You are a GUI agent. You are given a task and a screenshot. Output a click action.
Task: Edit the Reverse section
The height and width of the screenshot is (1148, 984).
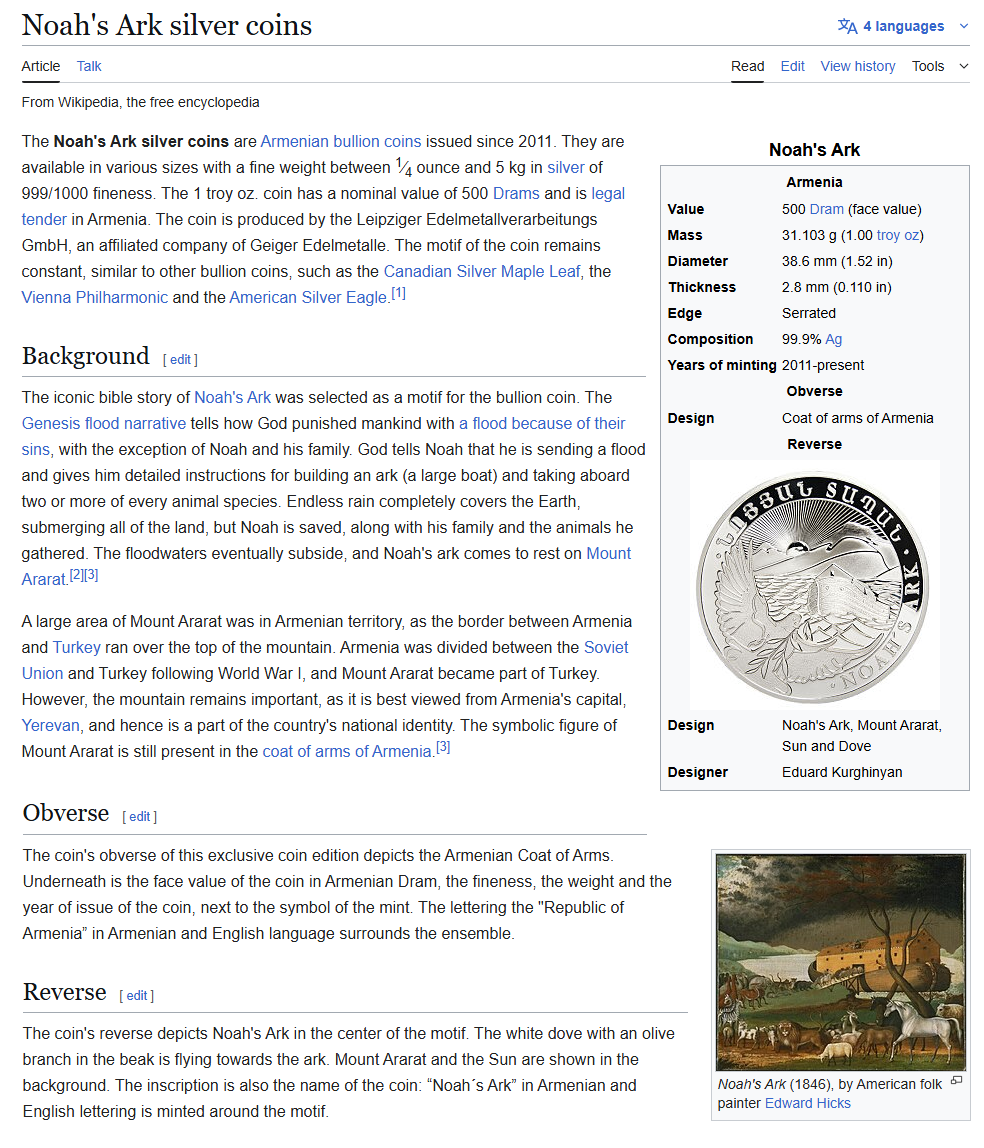136,996
